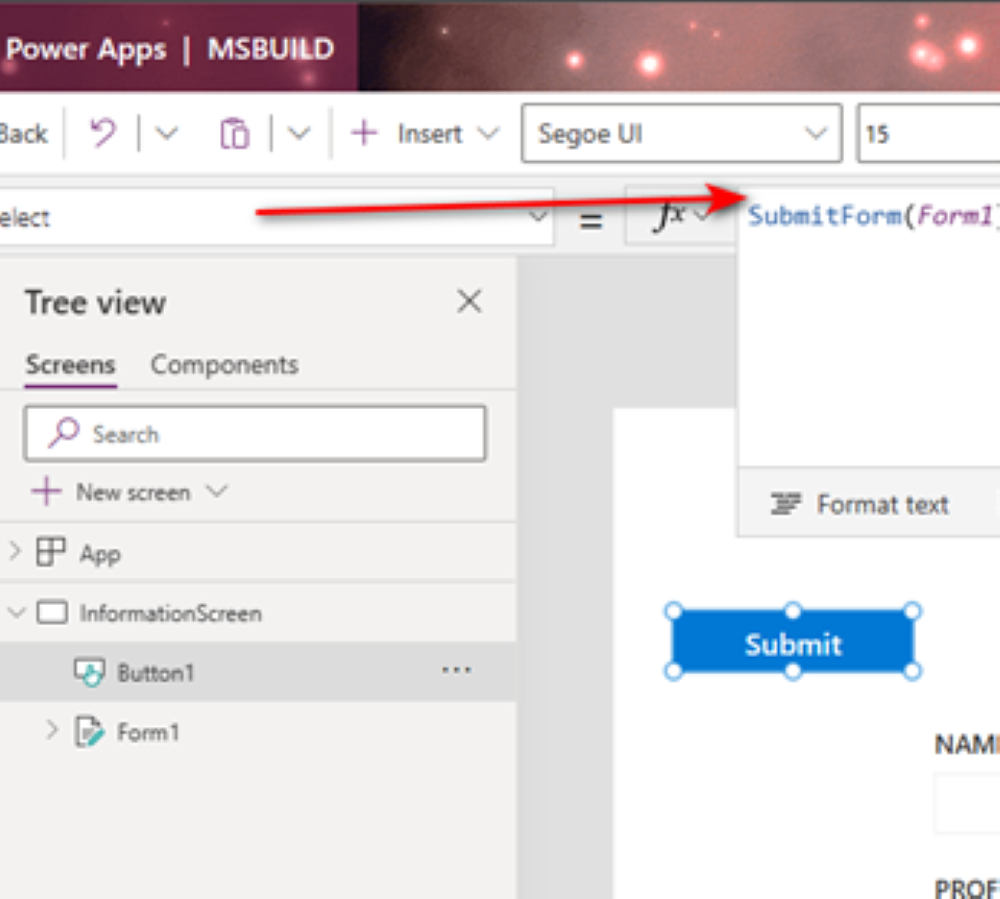Click the search magnifier in Tree view
The width and height of the screenshot is (1000, 899).
tap(62, 433)
